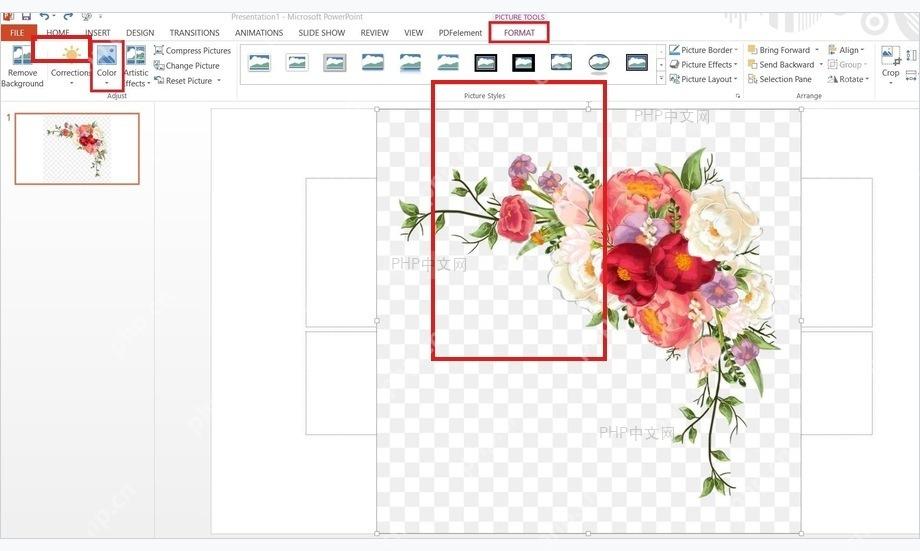Apply the last Compound Frame Black style
This screenshot has width=920, height=551.
coord(637,62)
